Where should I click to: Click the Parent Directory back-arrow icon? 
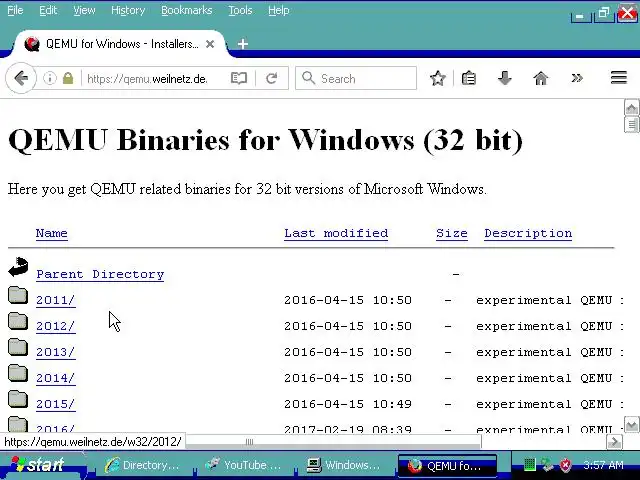(x=18, y=267)
